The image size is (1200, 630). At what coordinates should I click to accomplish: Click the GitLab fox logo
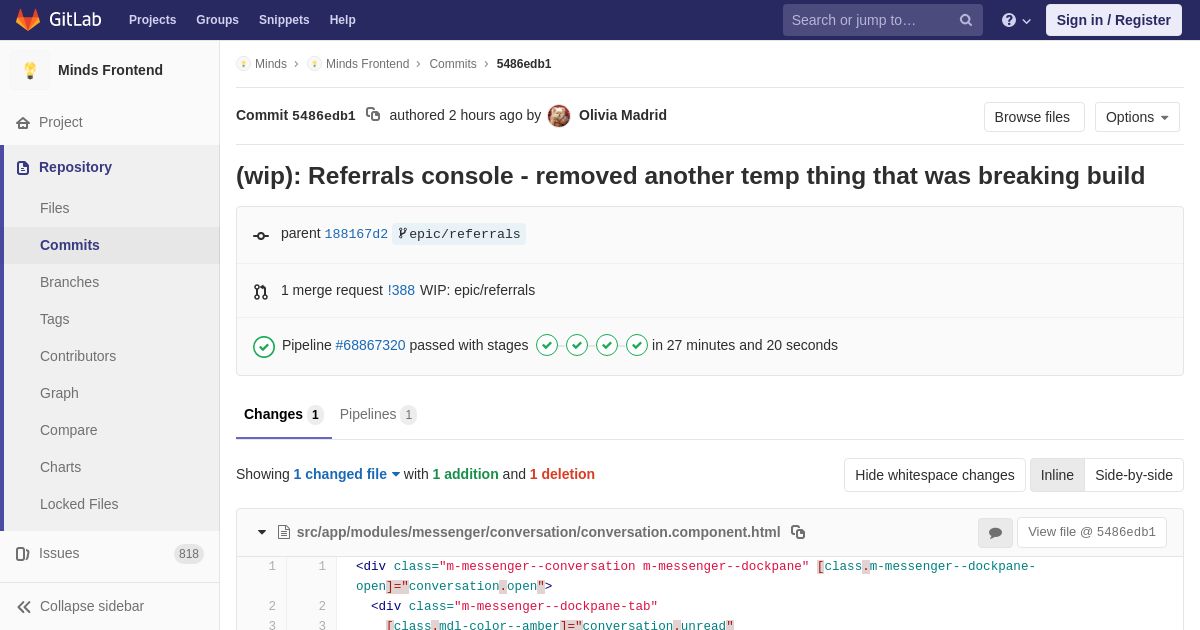28,20
